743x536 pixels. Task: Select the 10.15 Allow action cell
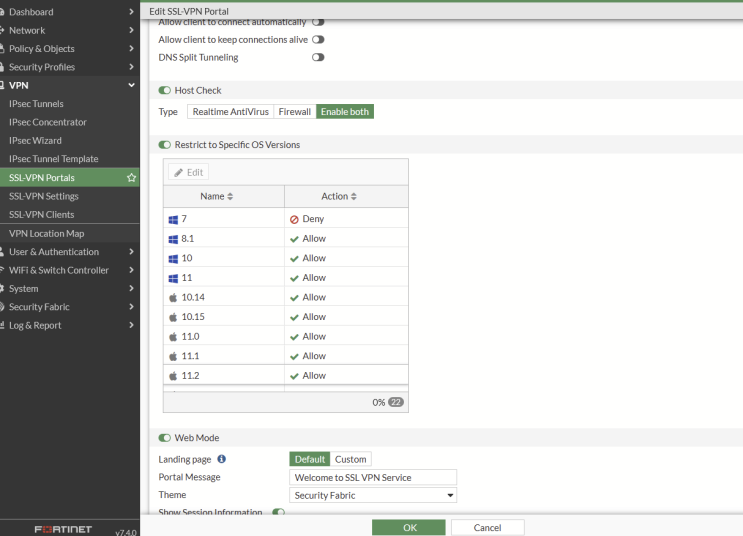[x=346, y=317]
